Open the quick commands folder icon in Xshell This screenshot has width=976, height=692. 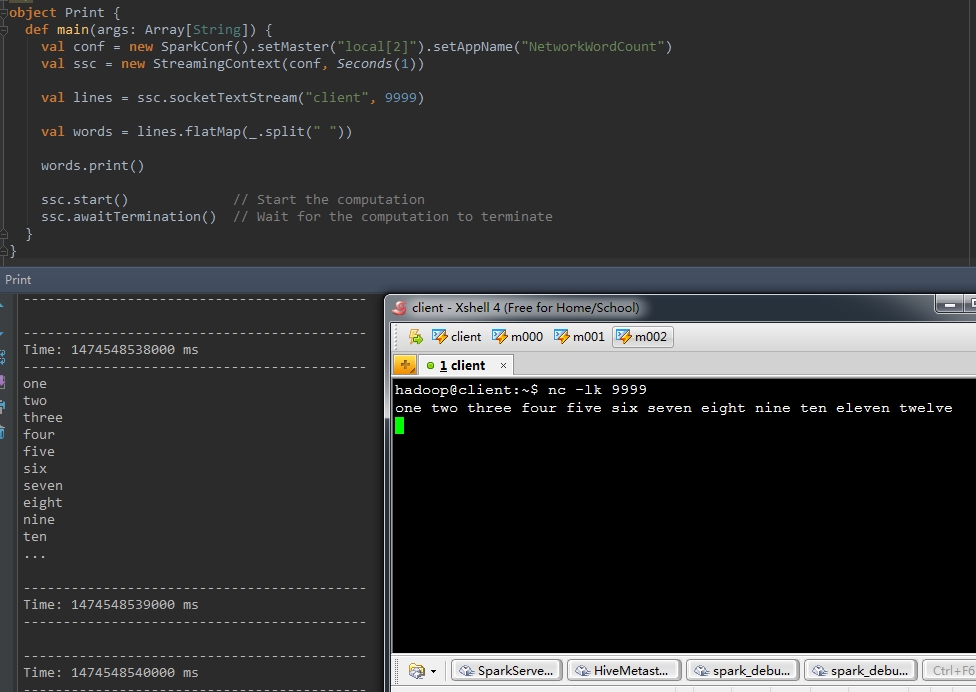click(416, 671)
